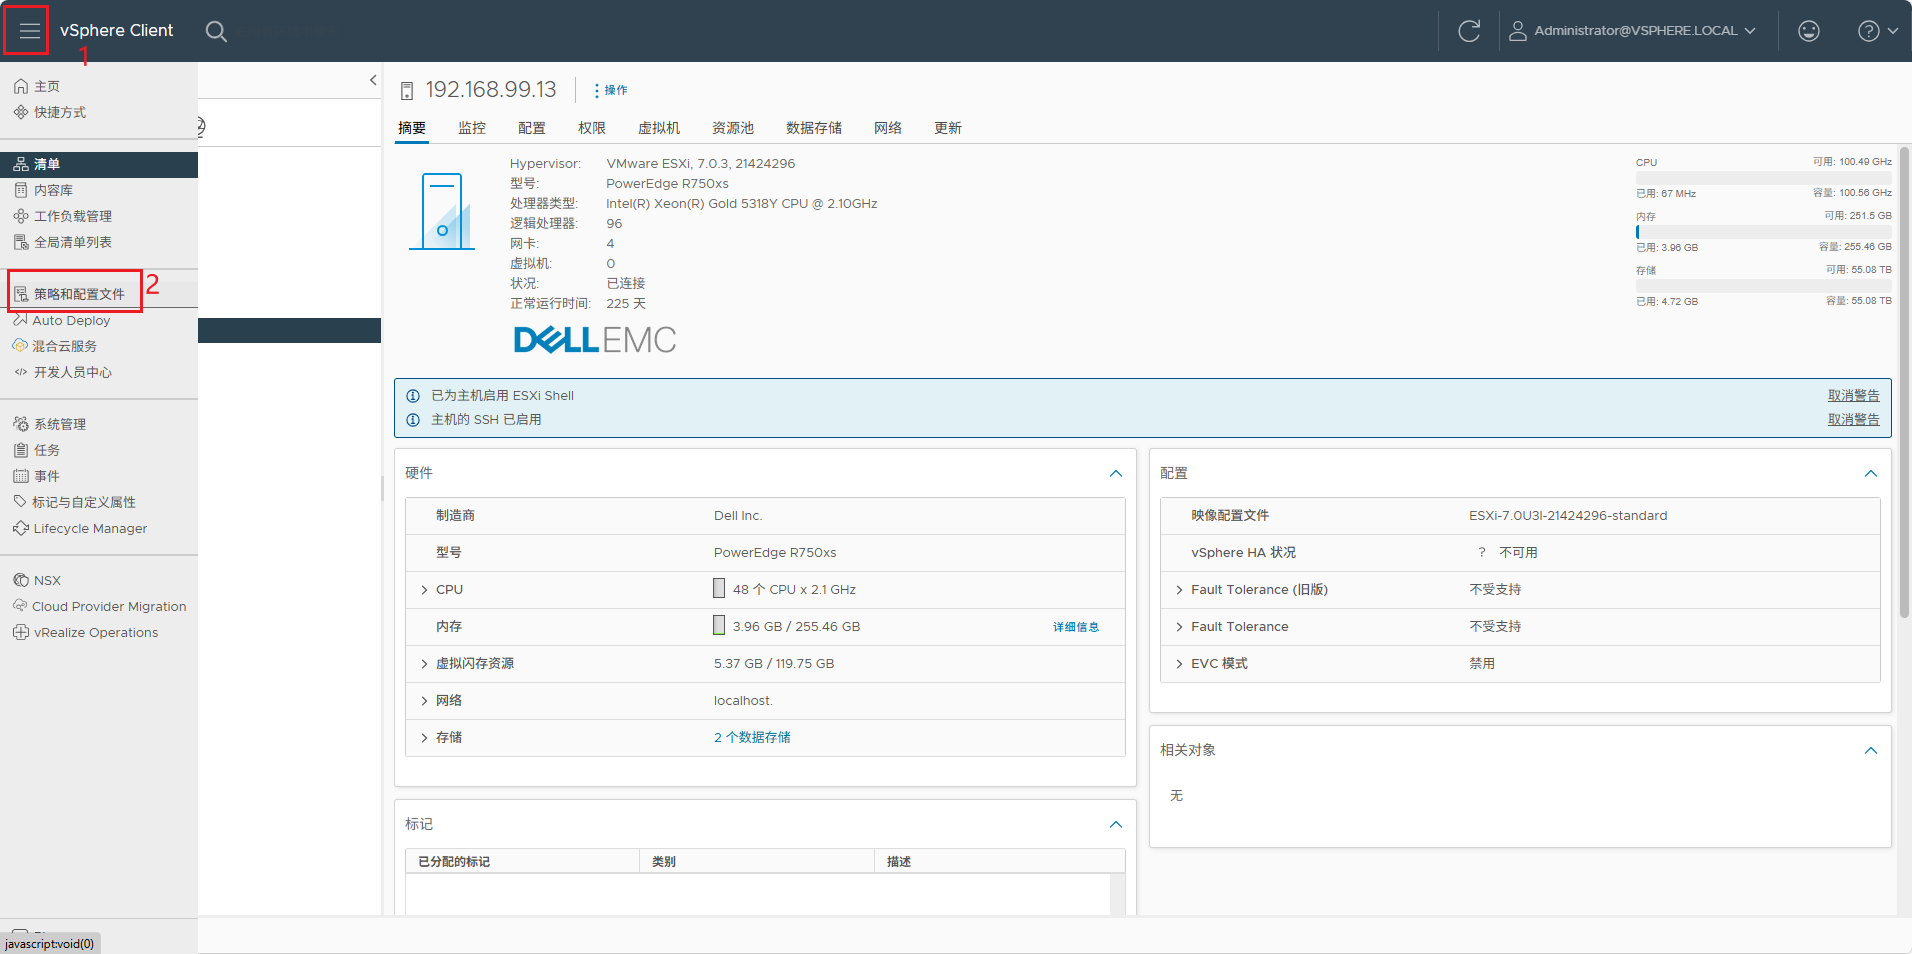Collapse the 硬件 panel

(x=1116, y=473)
